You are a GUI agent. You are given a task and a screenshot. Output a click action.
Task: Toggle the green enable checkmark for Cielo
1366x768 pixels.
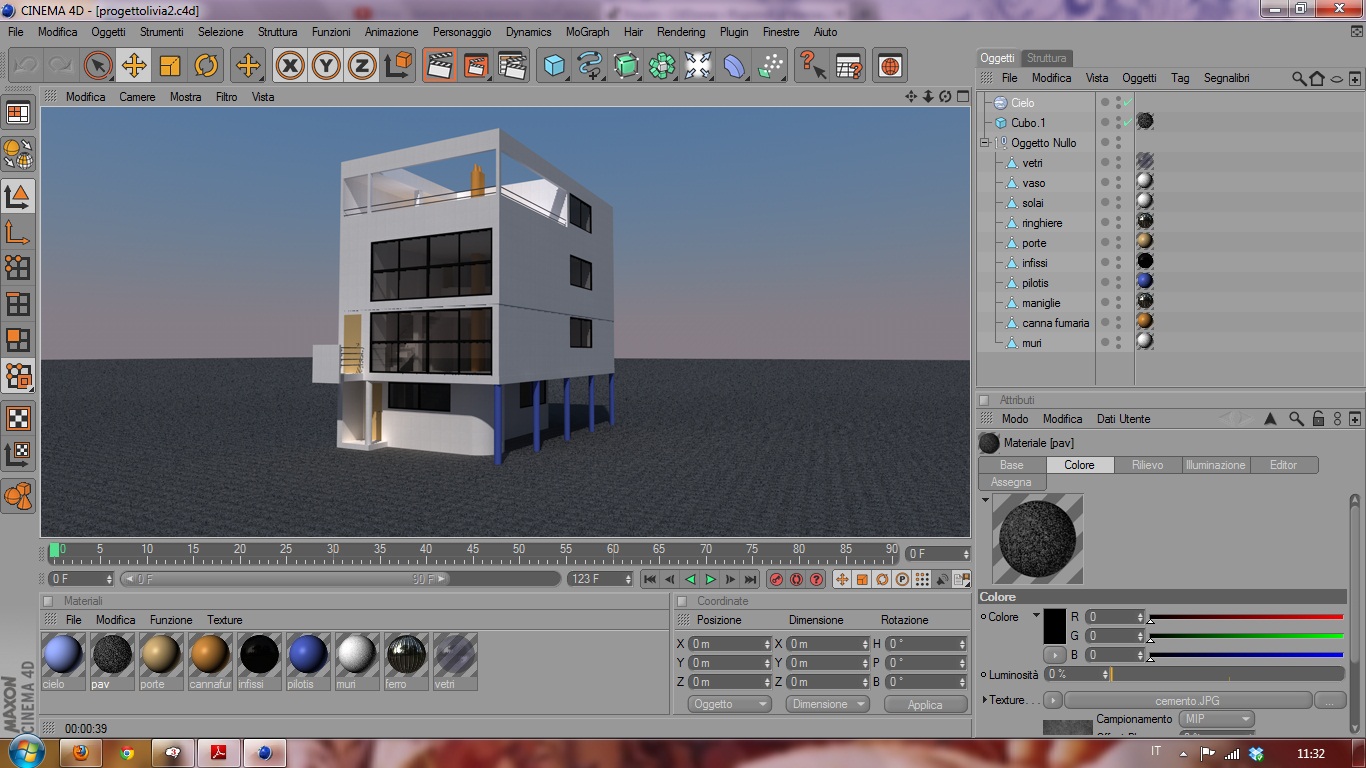click(x=1127, y=103)
